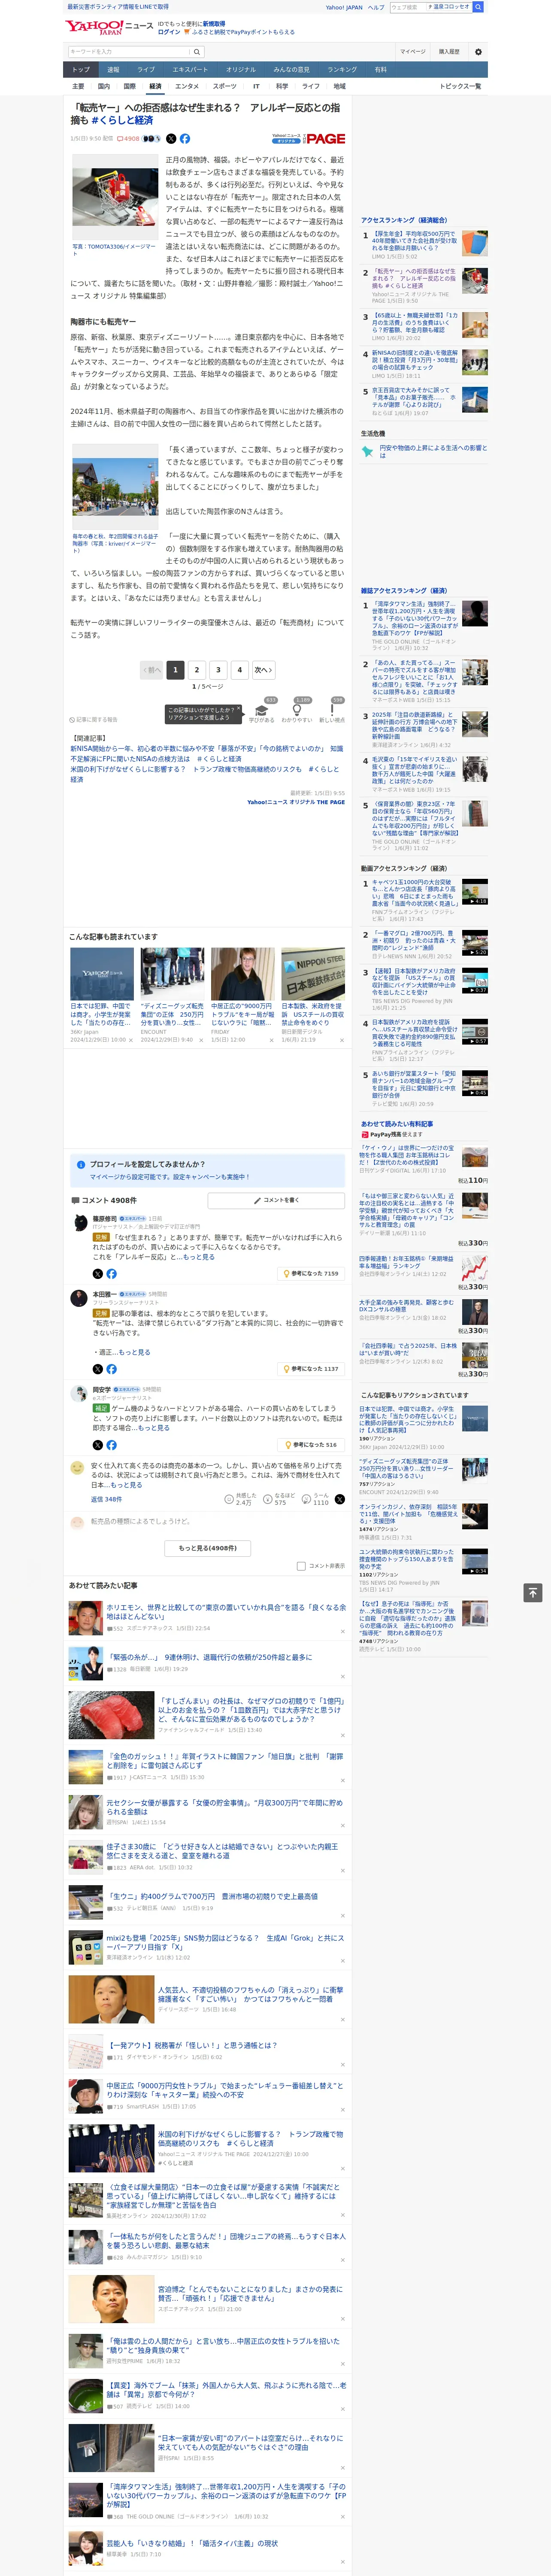Click the ログイン link
Viewport: 551px width, 2576px height.
click(x=169, y=32)
